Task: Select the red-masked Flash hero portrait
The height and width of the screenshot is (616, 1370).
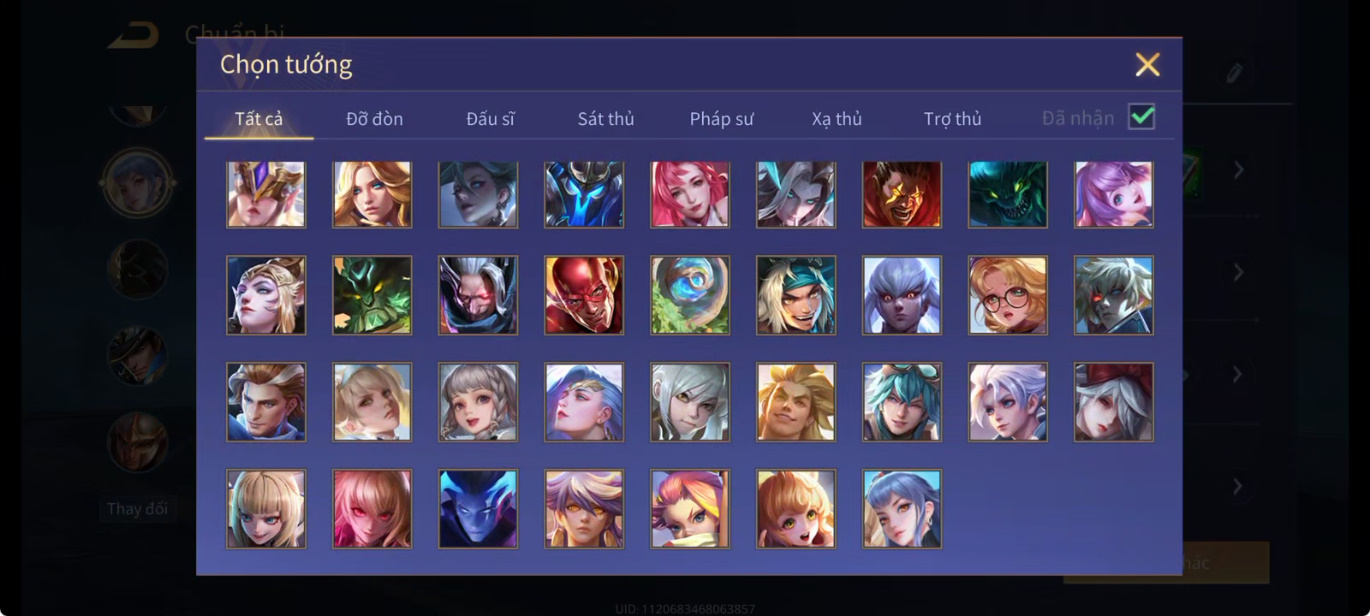Action: coord(584,295)
